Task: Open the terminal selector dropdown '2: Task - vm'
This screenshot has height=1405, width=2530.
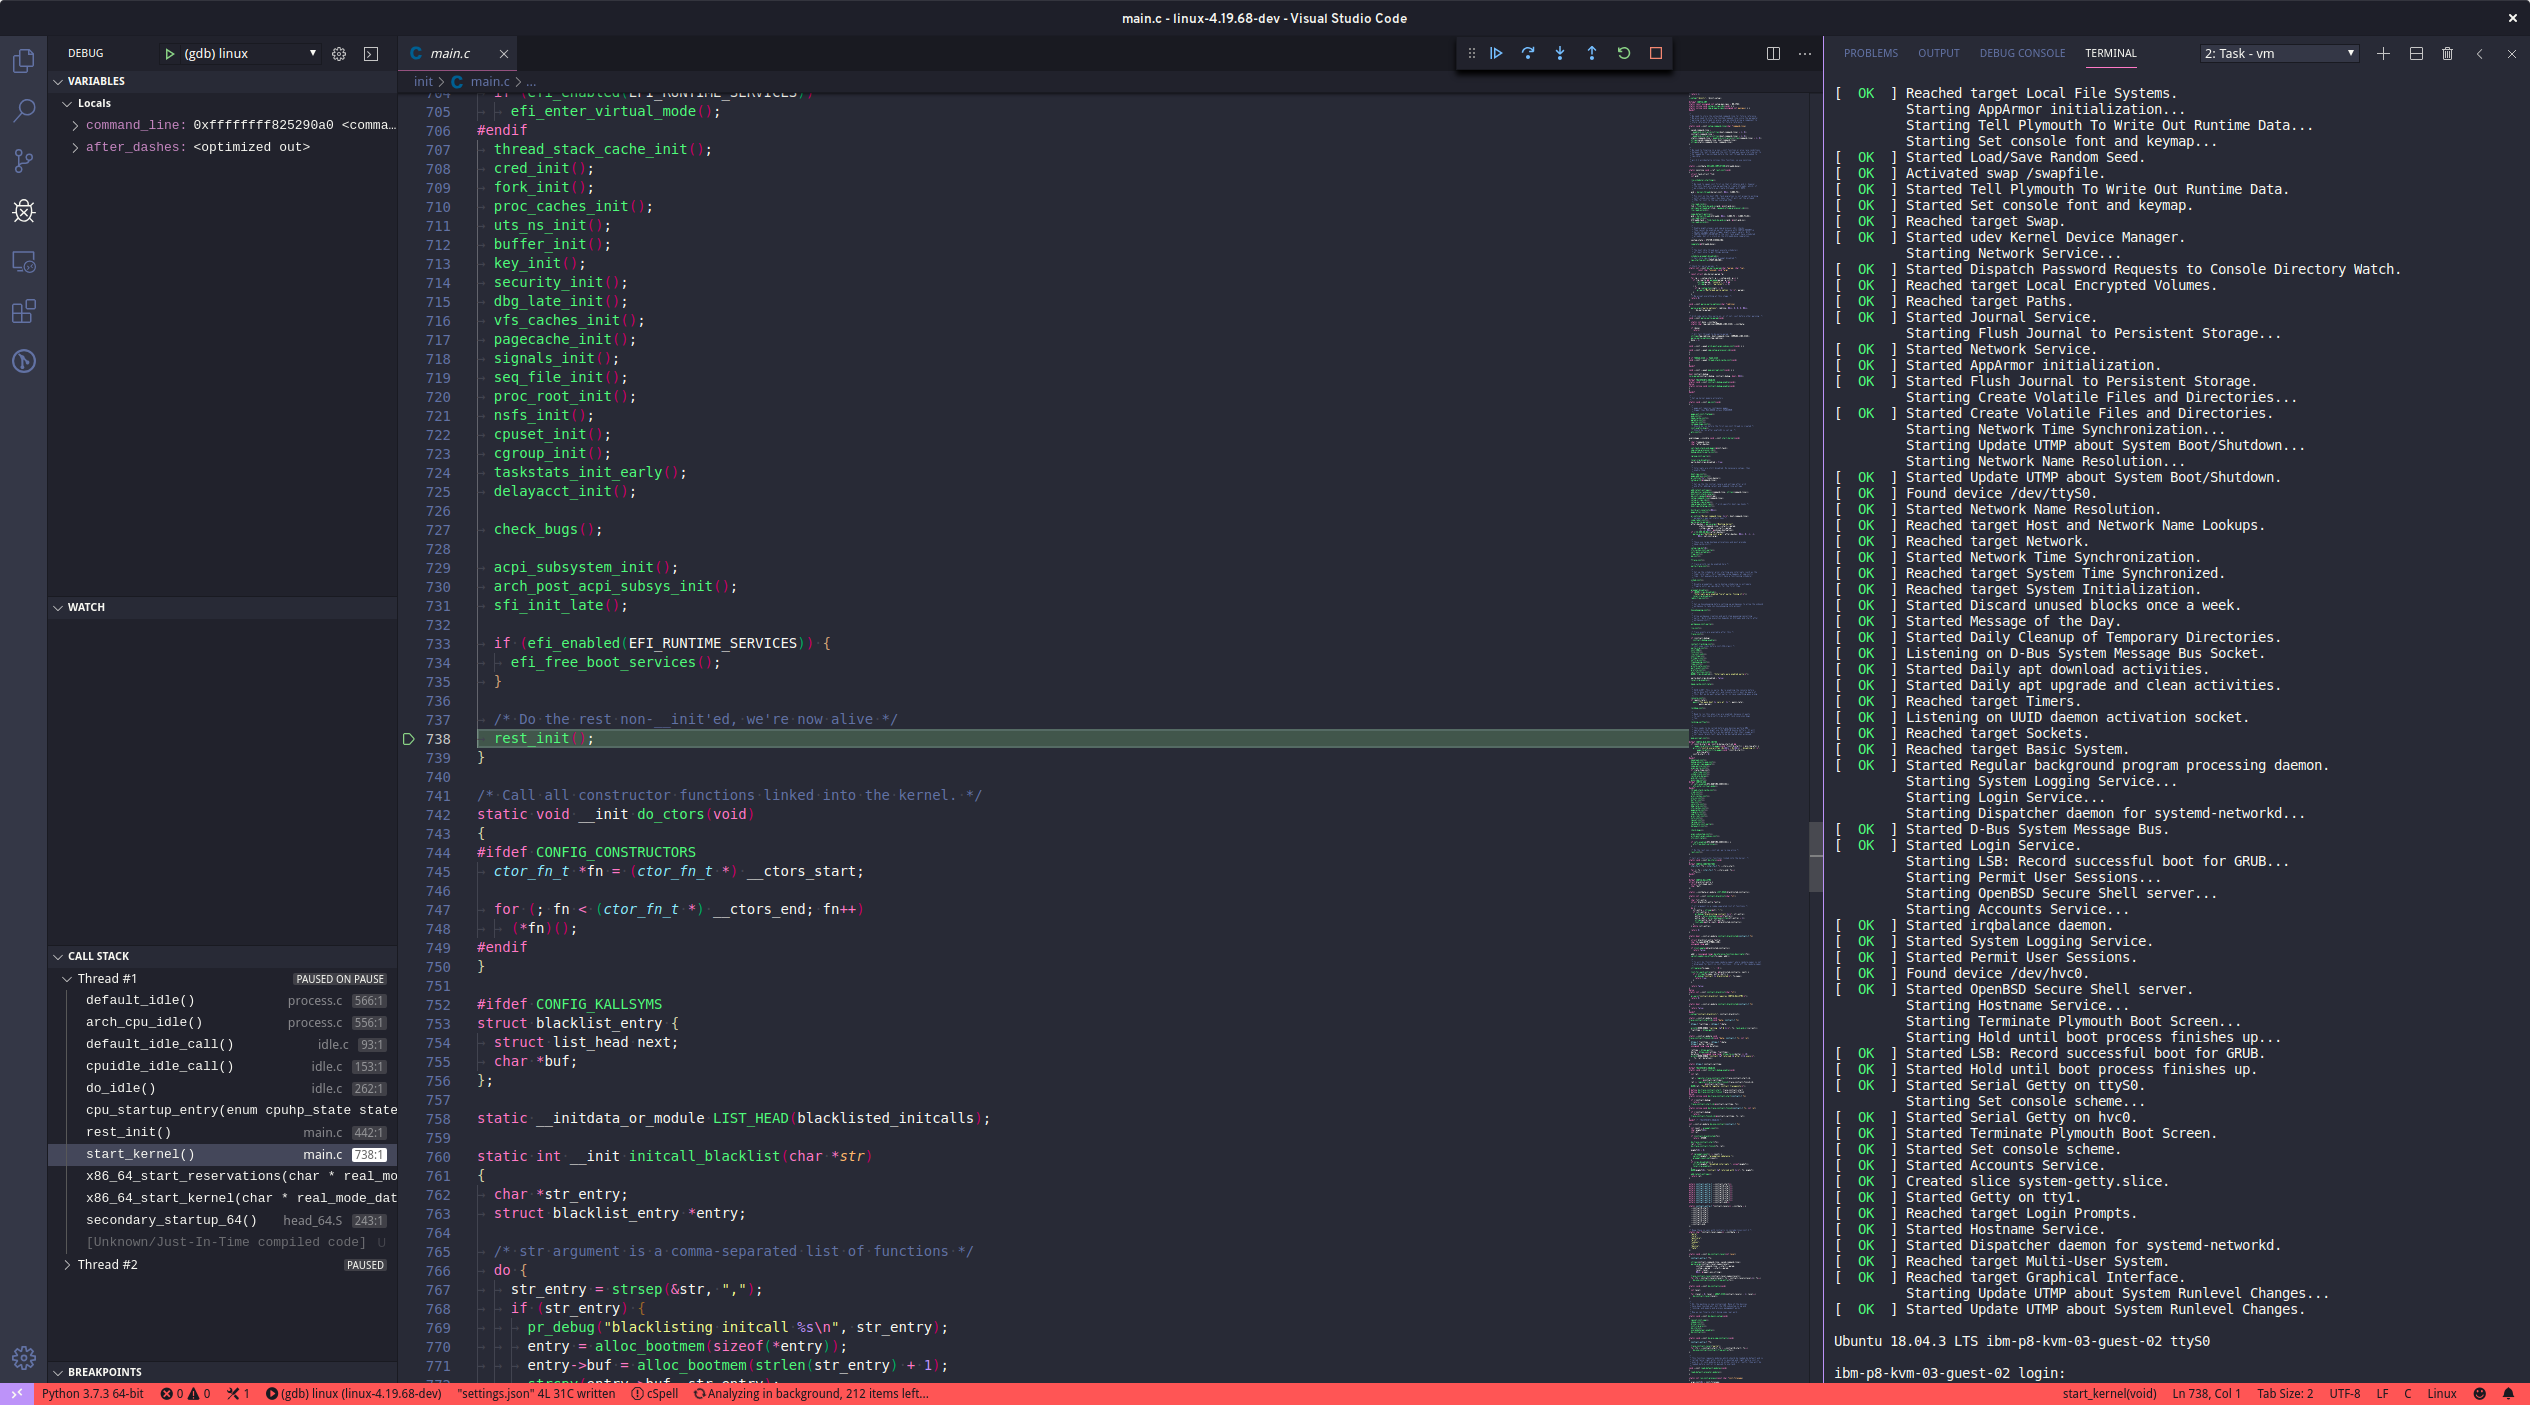Action: click(2280, 54)
